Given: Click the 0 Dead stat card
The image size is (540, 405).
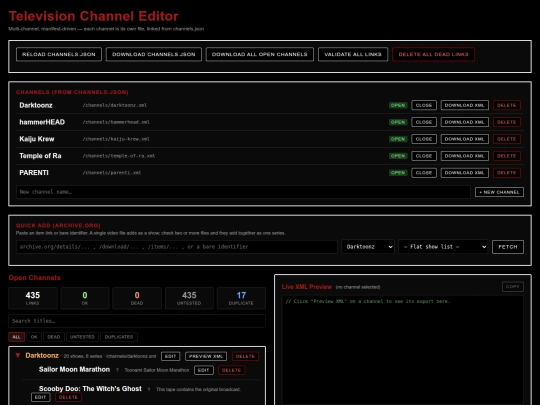Looking at the screenshot, I should click(137, 298).
